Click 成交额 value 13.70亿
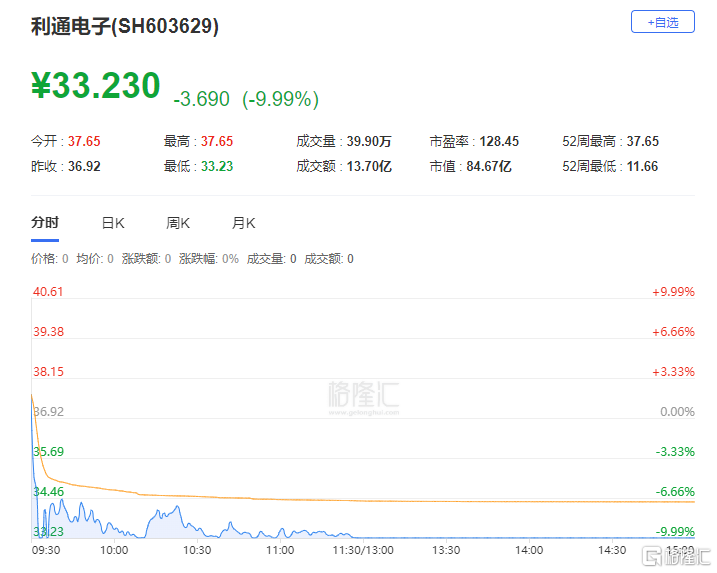The width and height of the screenshot is (717, 573). (369, 166)
